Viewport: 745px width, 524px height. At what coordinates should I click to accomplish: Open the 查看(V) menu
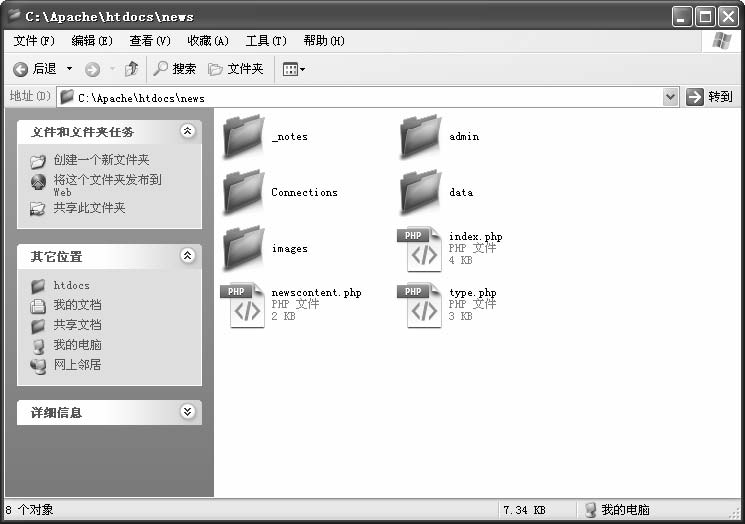coord(150,41)
